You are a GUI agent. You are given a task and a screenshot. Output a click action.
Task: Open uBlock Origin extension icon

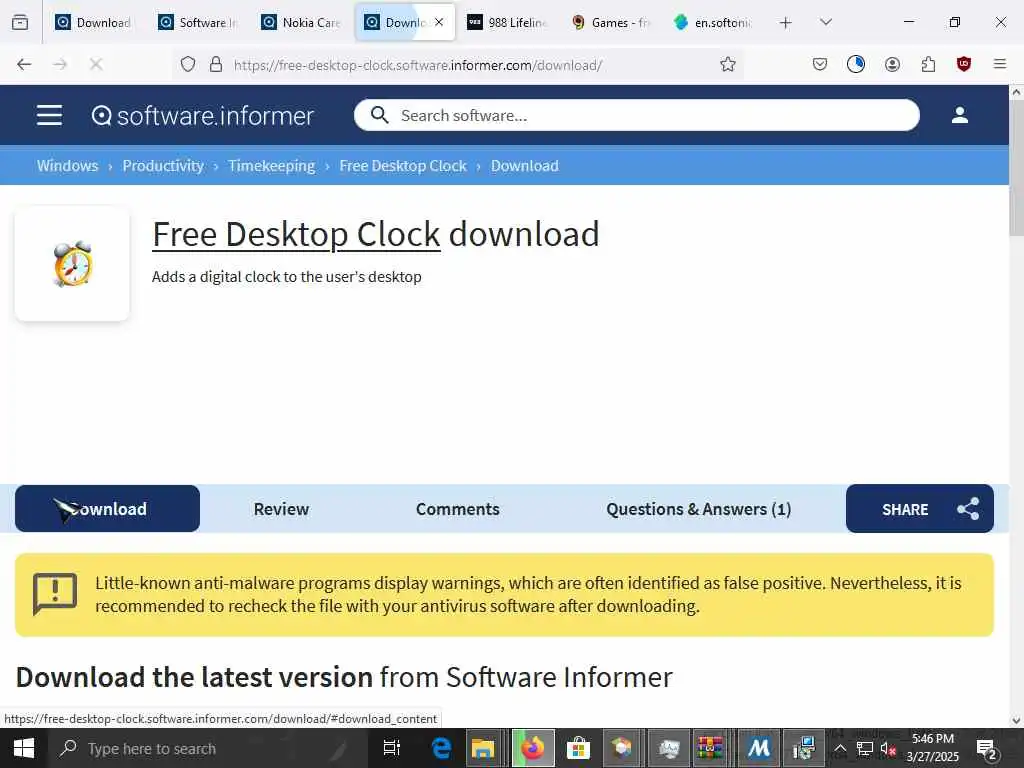pos(964,64)
